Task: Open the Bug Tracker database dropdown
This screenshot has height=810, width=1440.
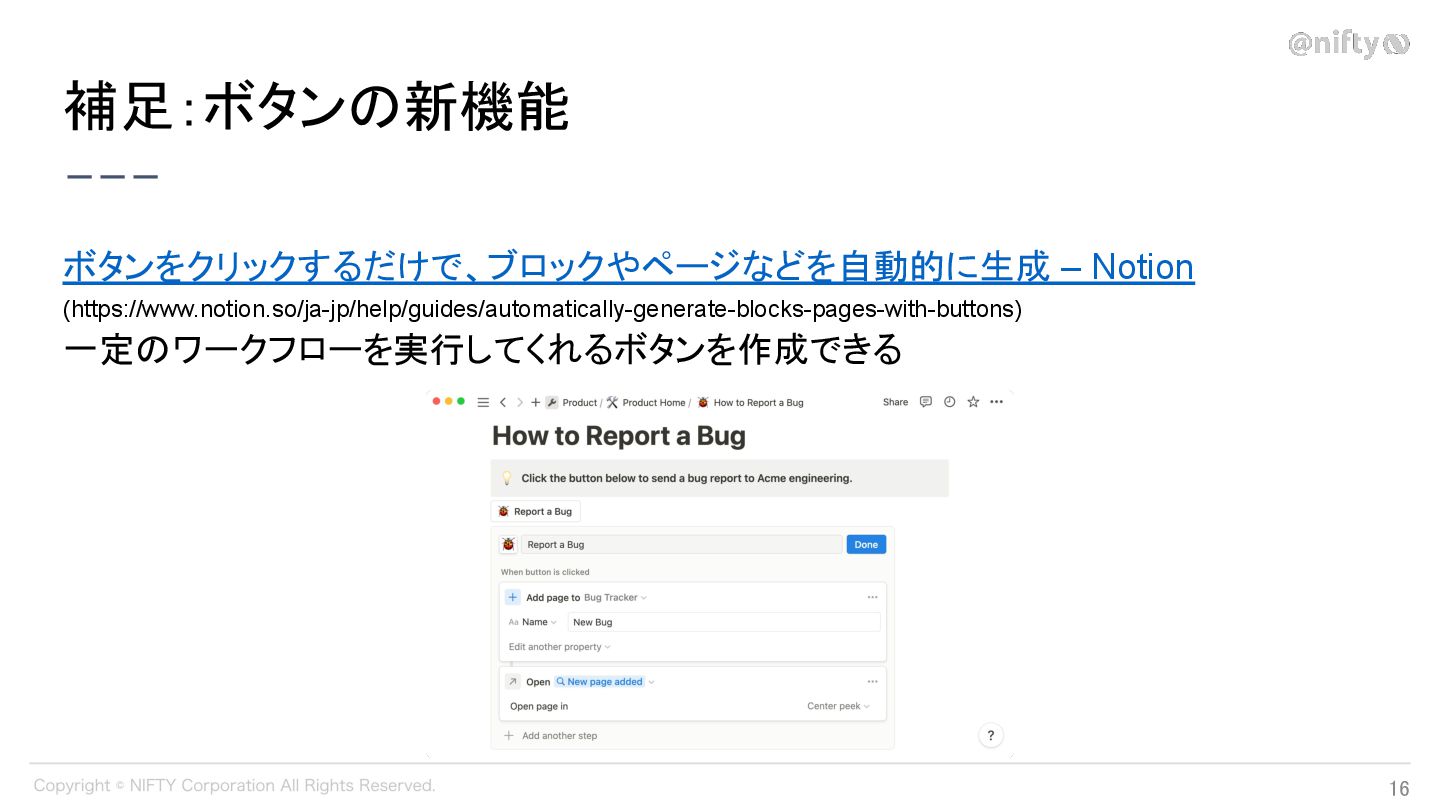Action: point(615,597)
